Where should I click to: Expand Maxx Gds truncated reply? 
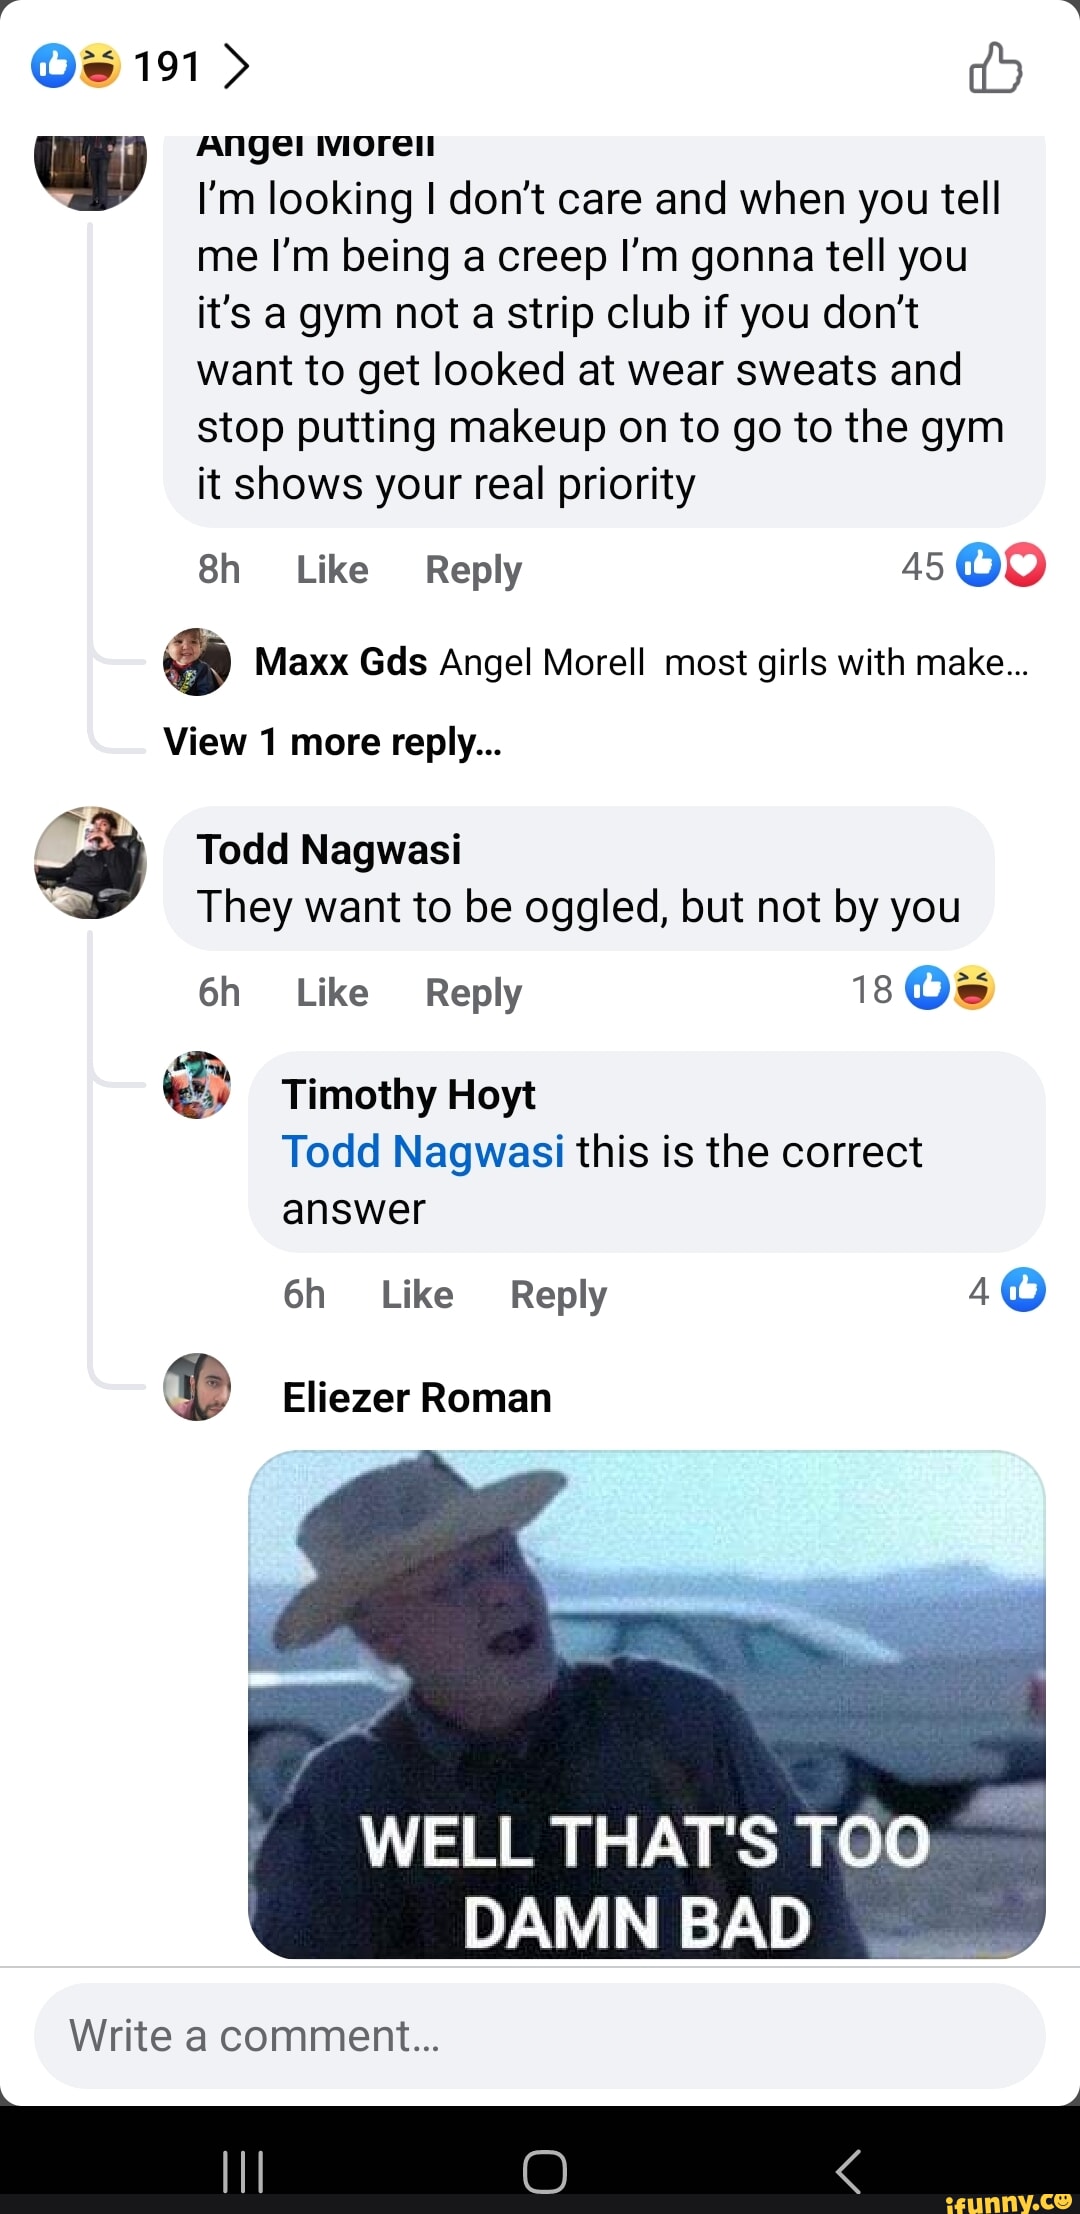(x=845, y=662)
